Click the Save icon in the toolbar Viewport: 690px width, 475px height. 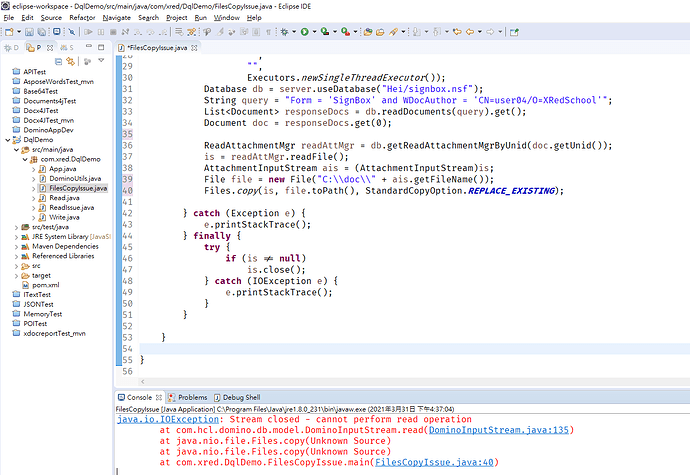point(29,32)
